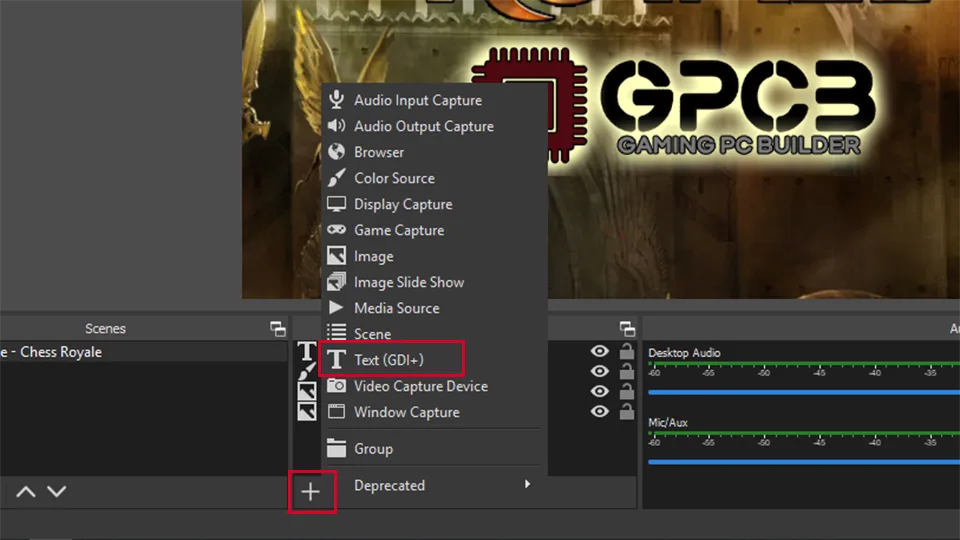
Task: Select the text source T icon in Sources list
Action: pyautogui.click(x=307, y=351)
